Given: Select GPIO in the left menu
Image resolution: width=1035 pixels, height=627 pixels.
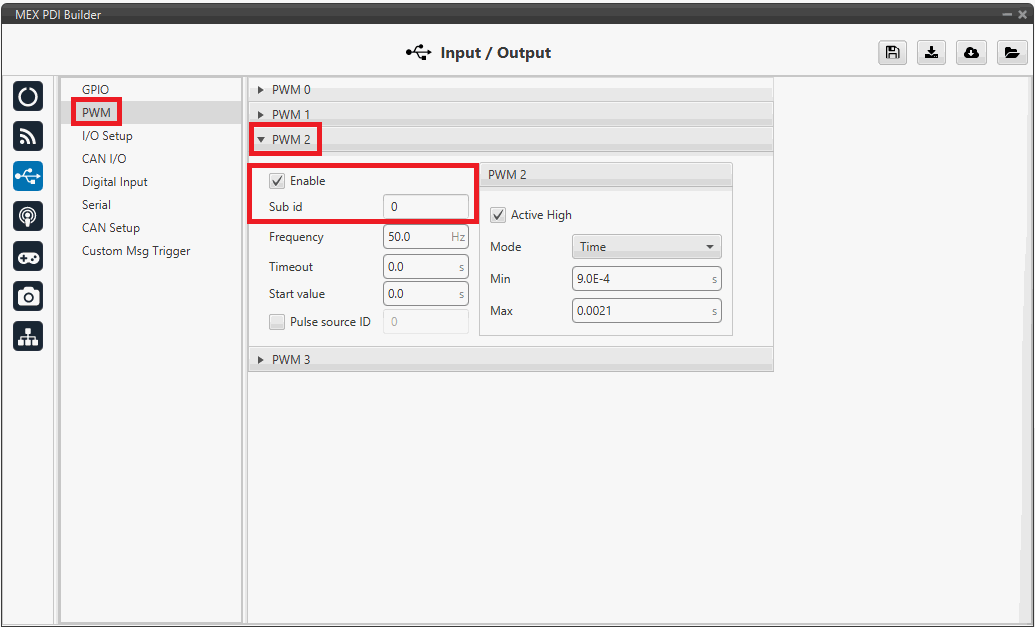Looking at the screenshot, I should (95, 90).
